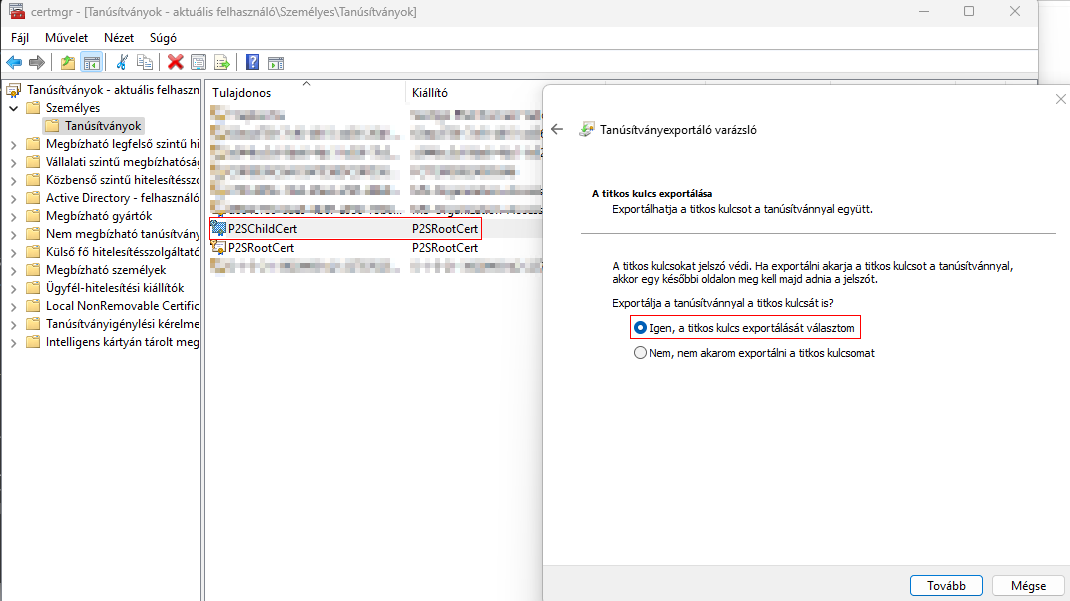Click the Up one level folder icon
Screen dimensions: 1070x601
(68, 63)
